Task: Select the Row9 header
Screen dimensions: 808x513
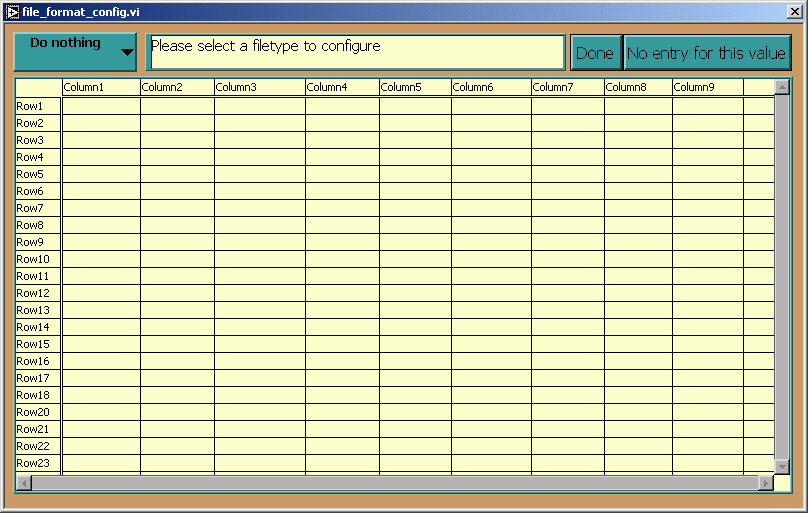Action: [x=38, y=242]
